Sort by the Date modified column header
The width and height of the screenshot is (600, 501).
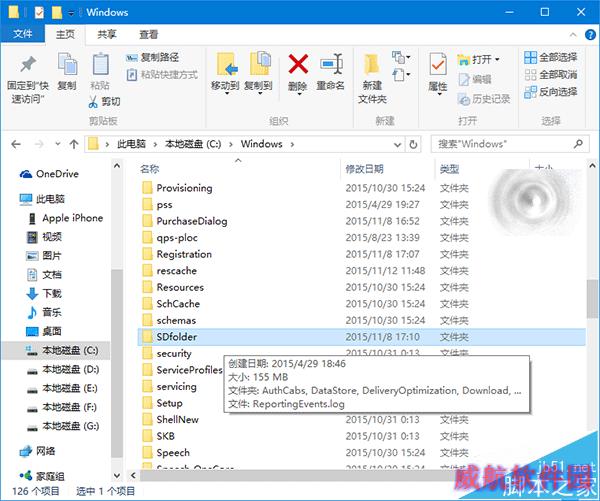(x=364, y=169)
